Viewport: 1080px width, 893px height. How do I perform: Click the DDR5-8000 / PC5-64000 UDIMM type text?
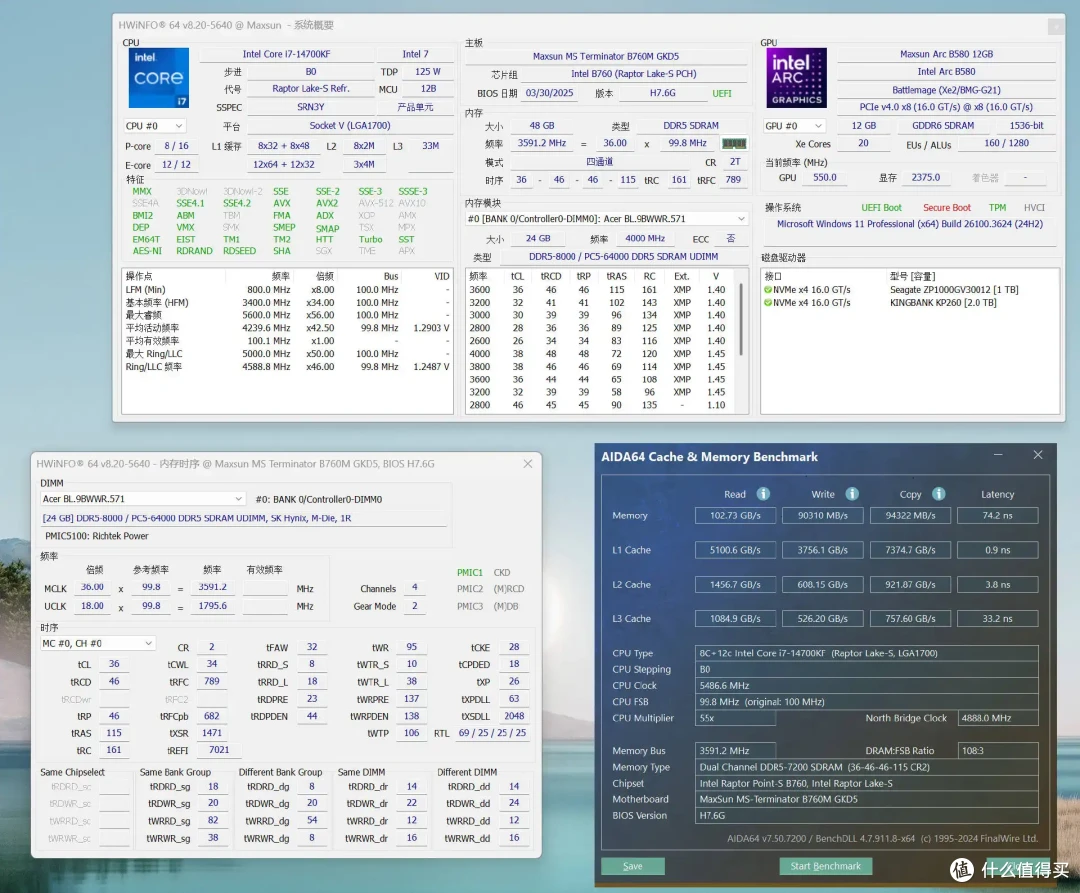(x=623, y=257)
